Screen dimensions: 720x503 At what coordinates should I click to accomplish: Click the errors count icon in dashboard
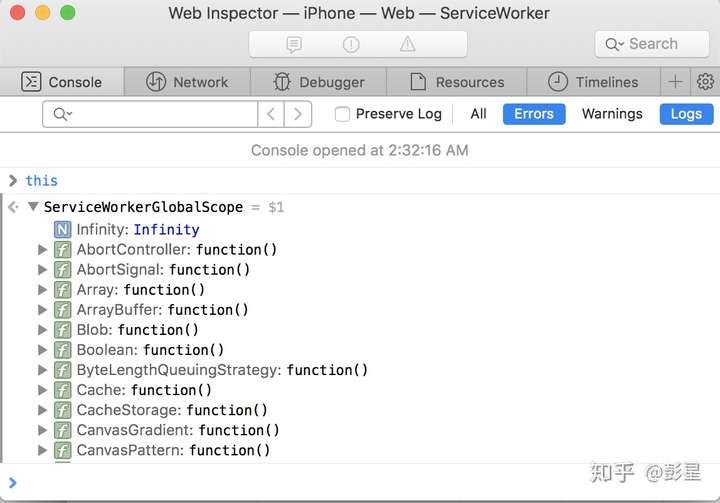click(351, 44)
